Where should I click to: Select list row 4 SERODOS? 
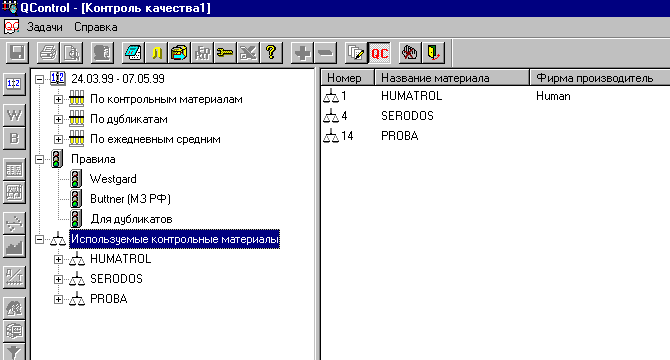[x=496, y=116]
